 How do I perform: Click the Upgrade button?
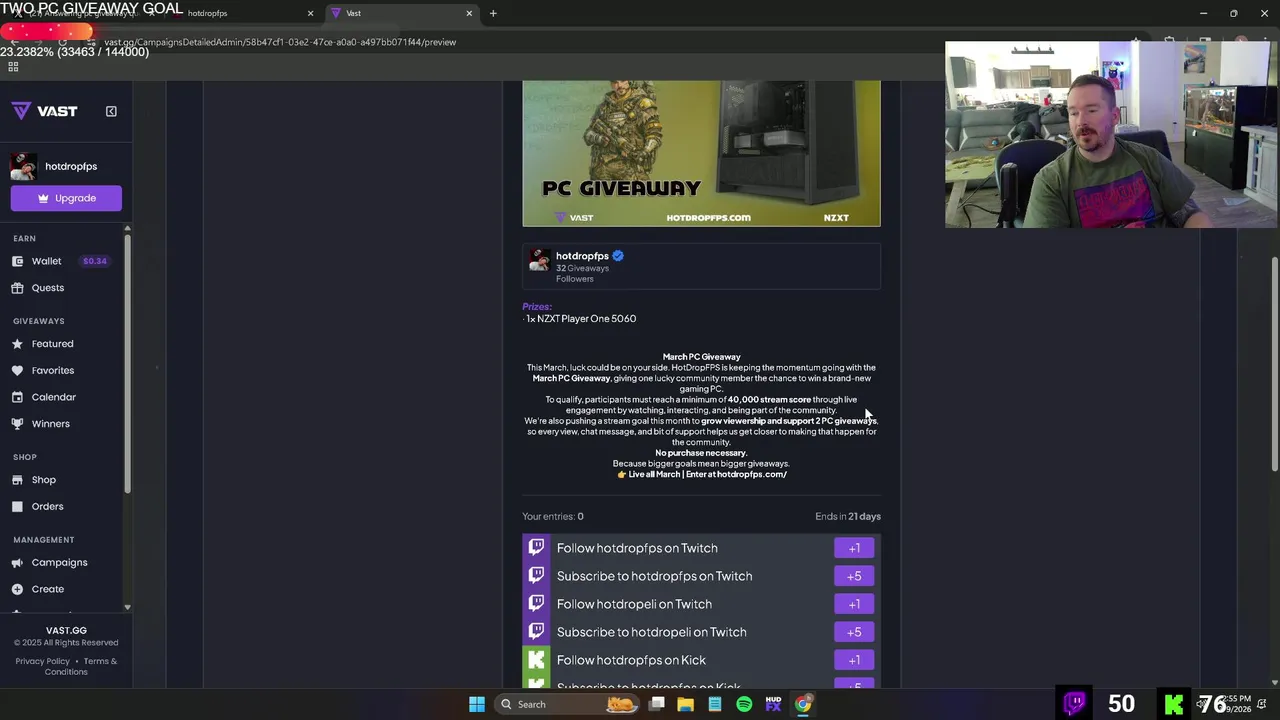(x=66, y=198)
